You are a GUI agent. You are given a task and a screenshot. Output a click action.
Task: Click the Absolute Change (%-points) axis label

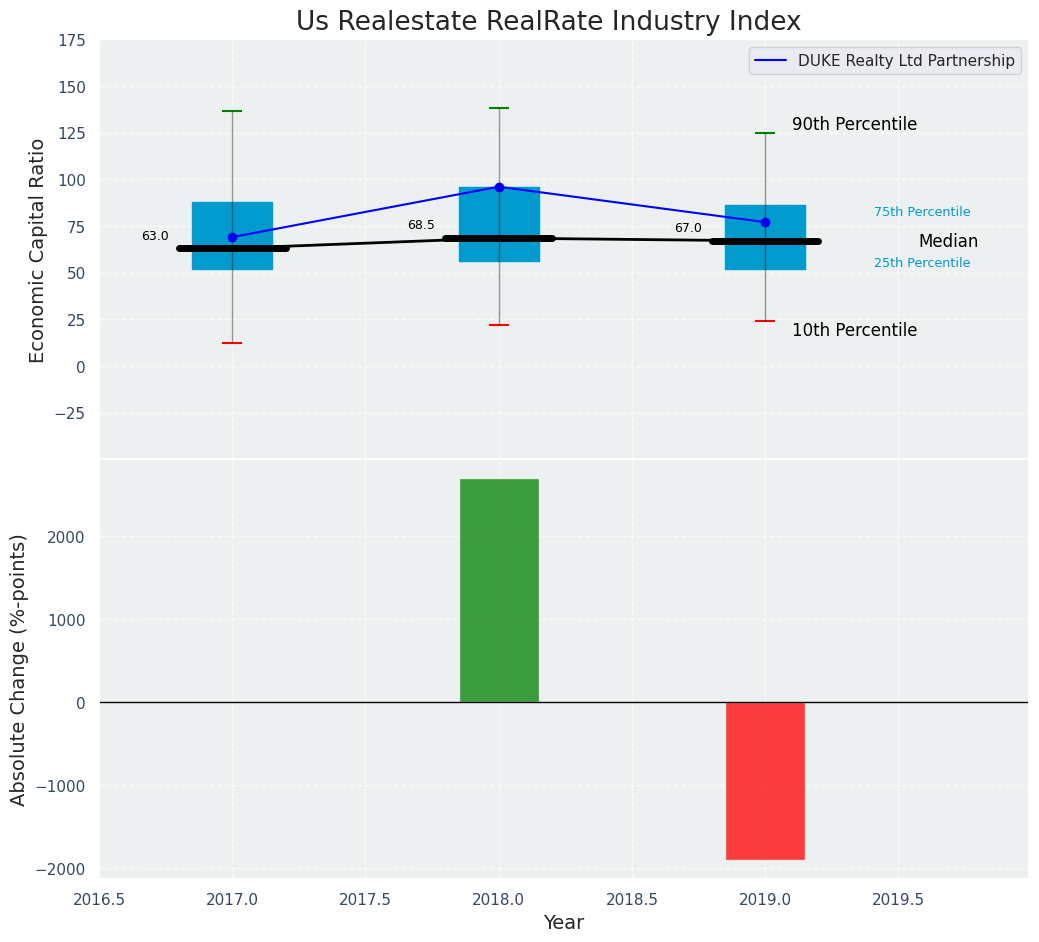coord(19,669)
